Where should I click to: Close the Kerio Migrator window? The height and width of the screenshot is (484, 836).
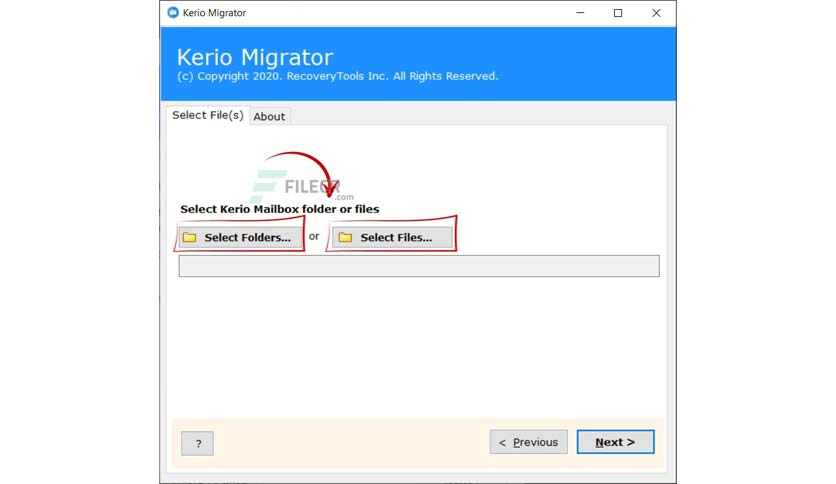pyautogui.click(x=656, y=13)
